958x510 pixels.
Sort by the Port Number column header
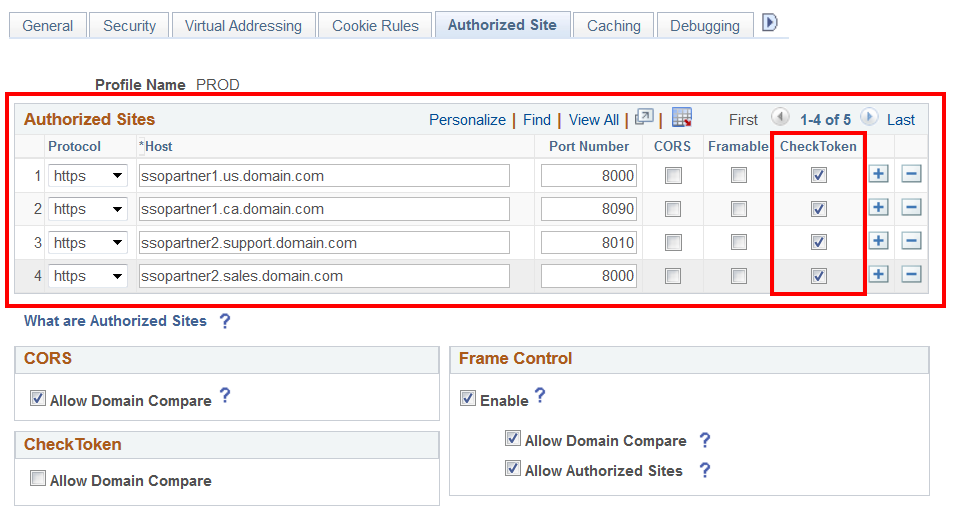pyautogui.click(x=588, y=147)
